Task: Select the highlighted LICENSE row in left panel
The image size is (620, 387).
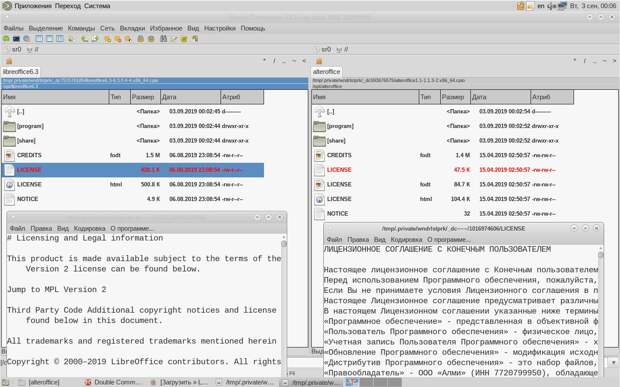Action: [x=133, y=170]
